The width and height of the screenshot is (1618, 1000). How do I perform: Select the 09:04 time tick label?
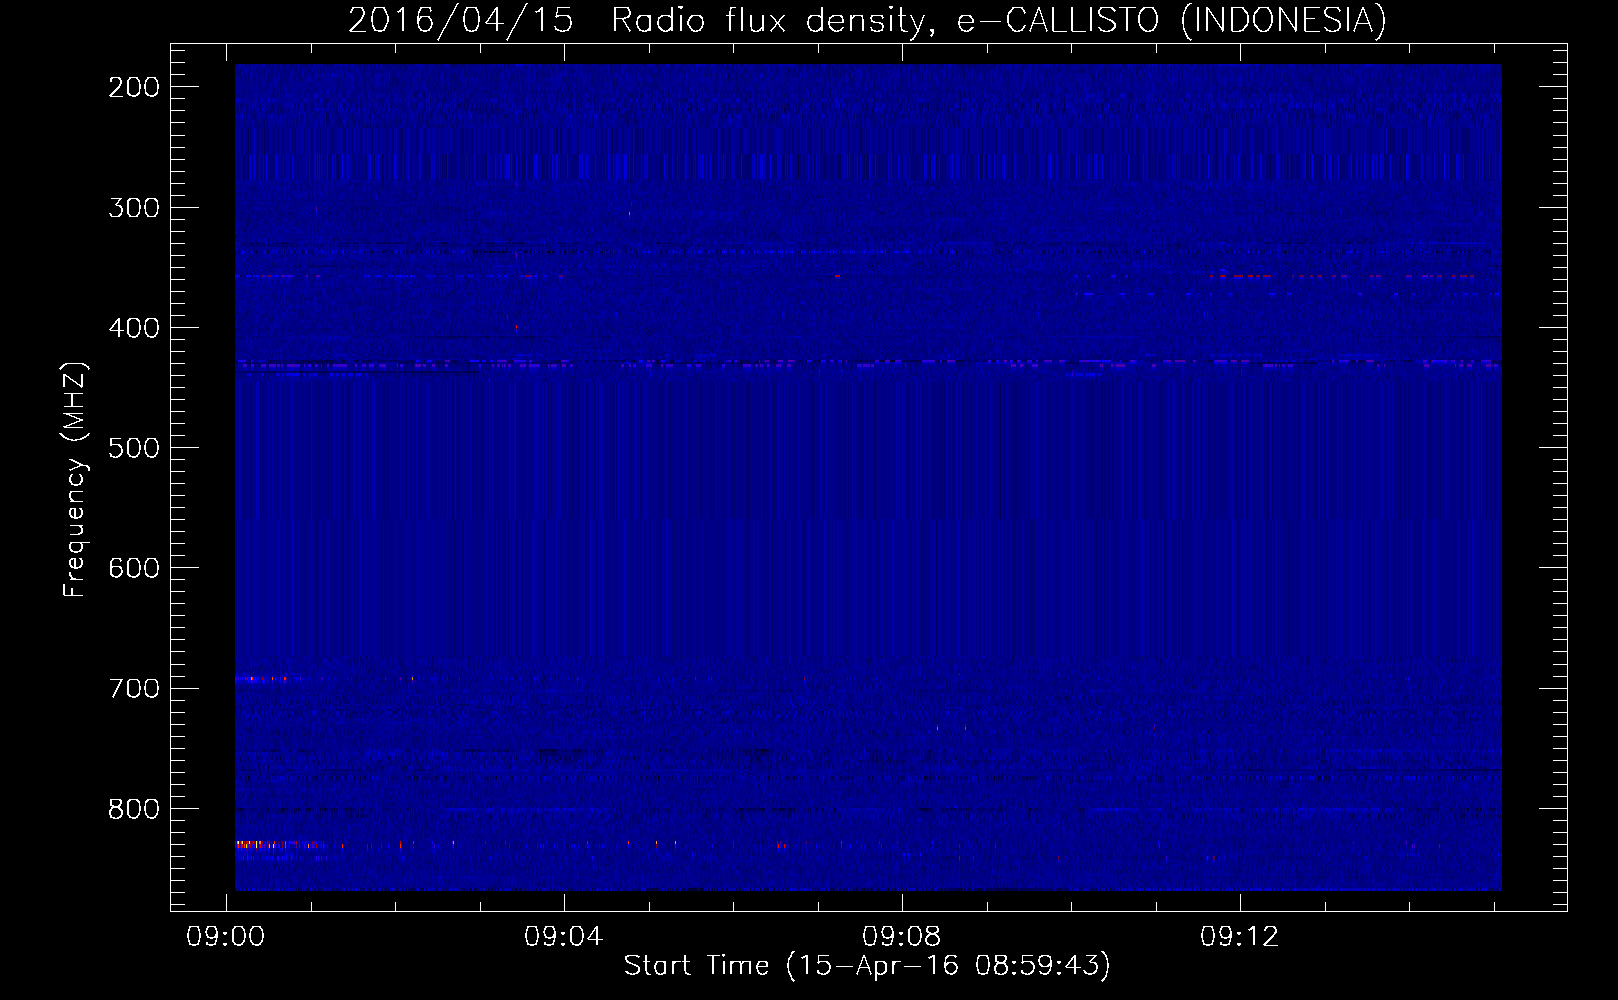point(564,936)
